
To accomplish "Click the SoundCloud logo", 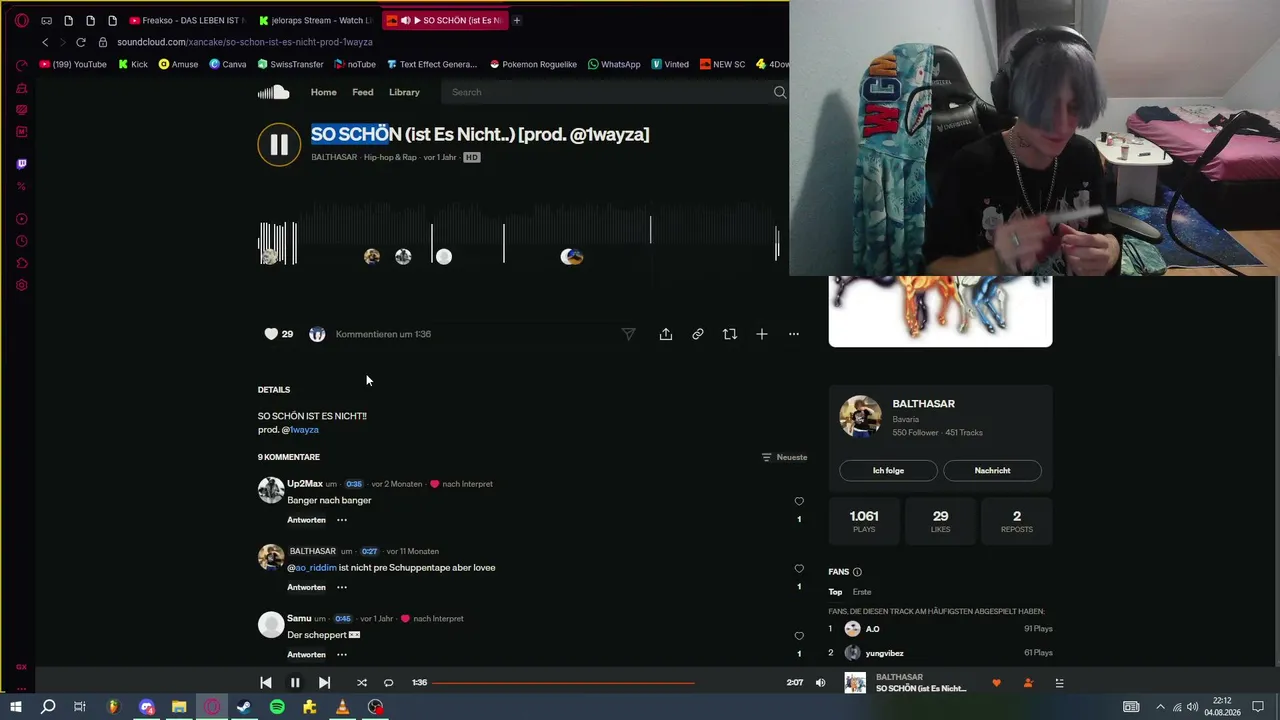I will tap(274, 92).
